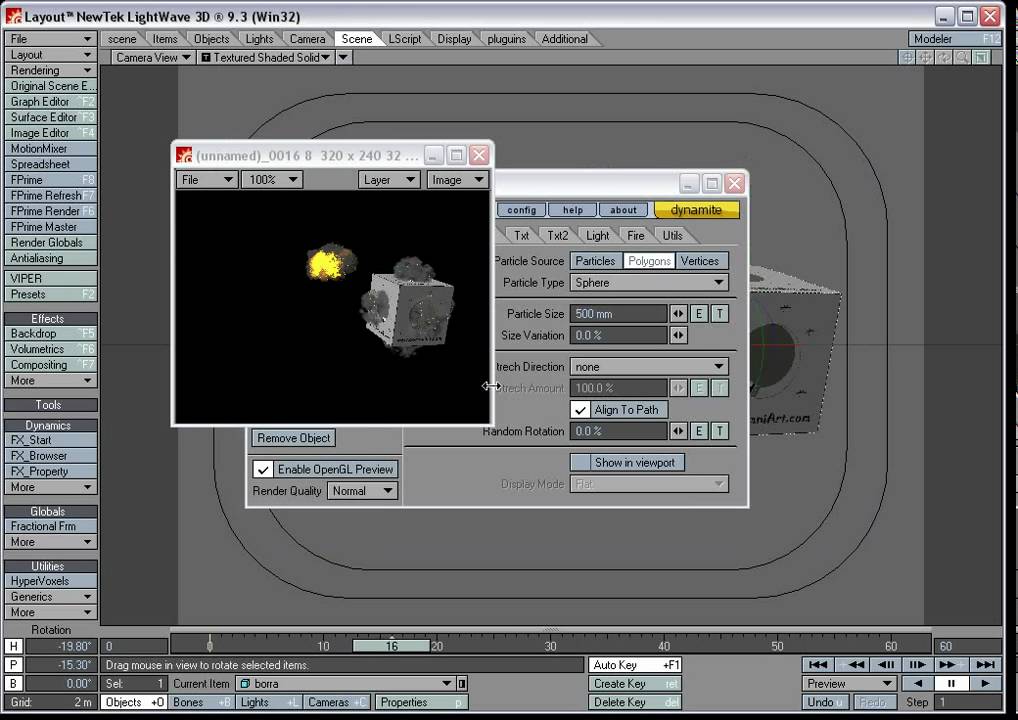The width and height of the screenshot is (1018, 720).
Task: Open the Light tab in dynamite panel
Action: 597,236
